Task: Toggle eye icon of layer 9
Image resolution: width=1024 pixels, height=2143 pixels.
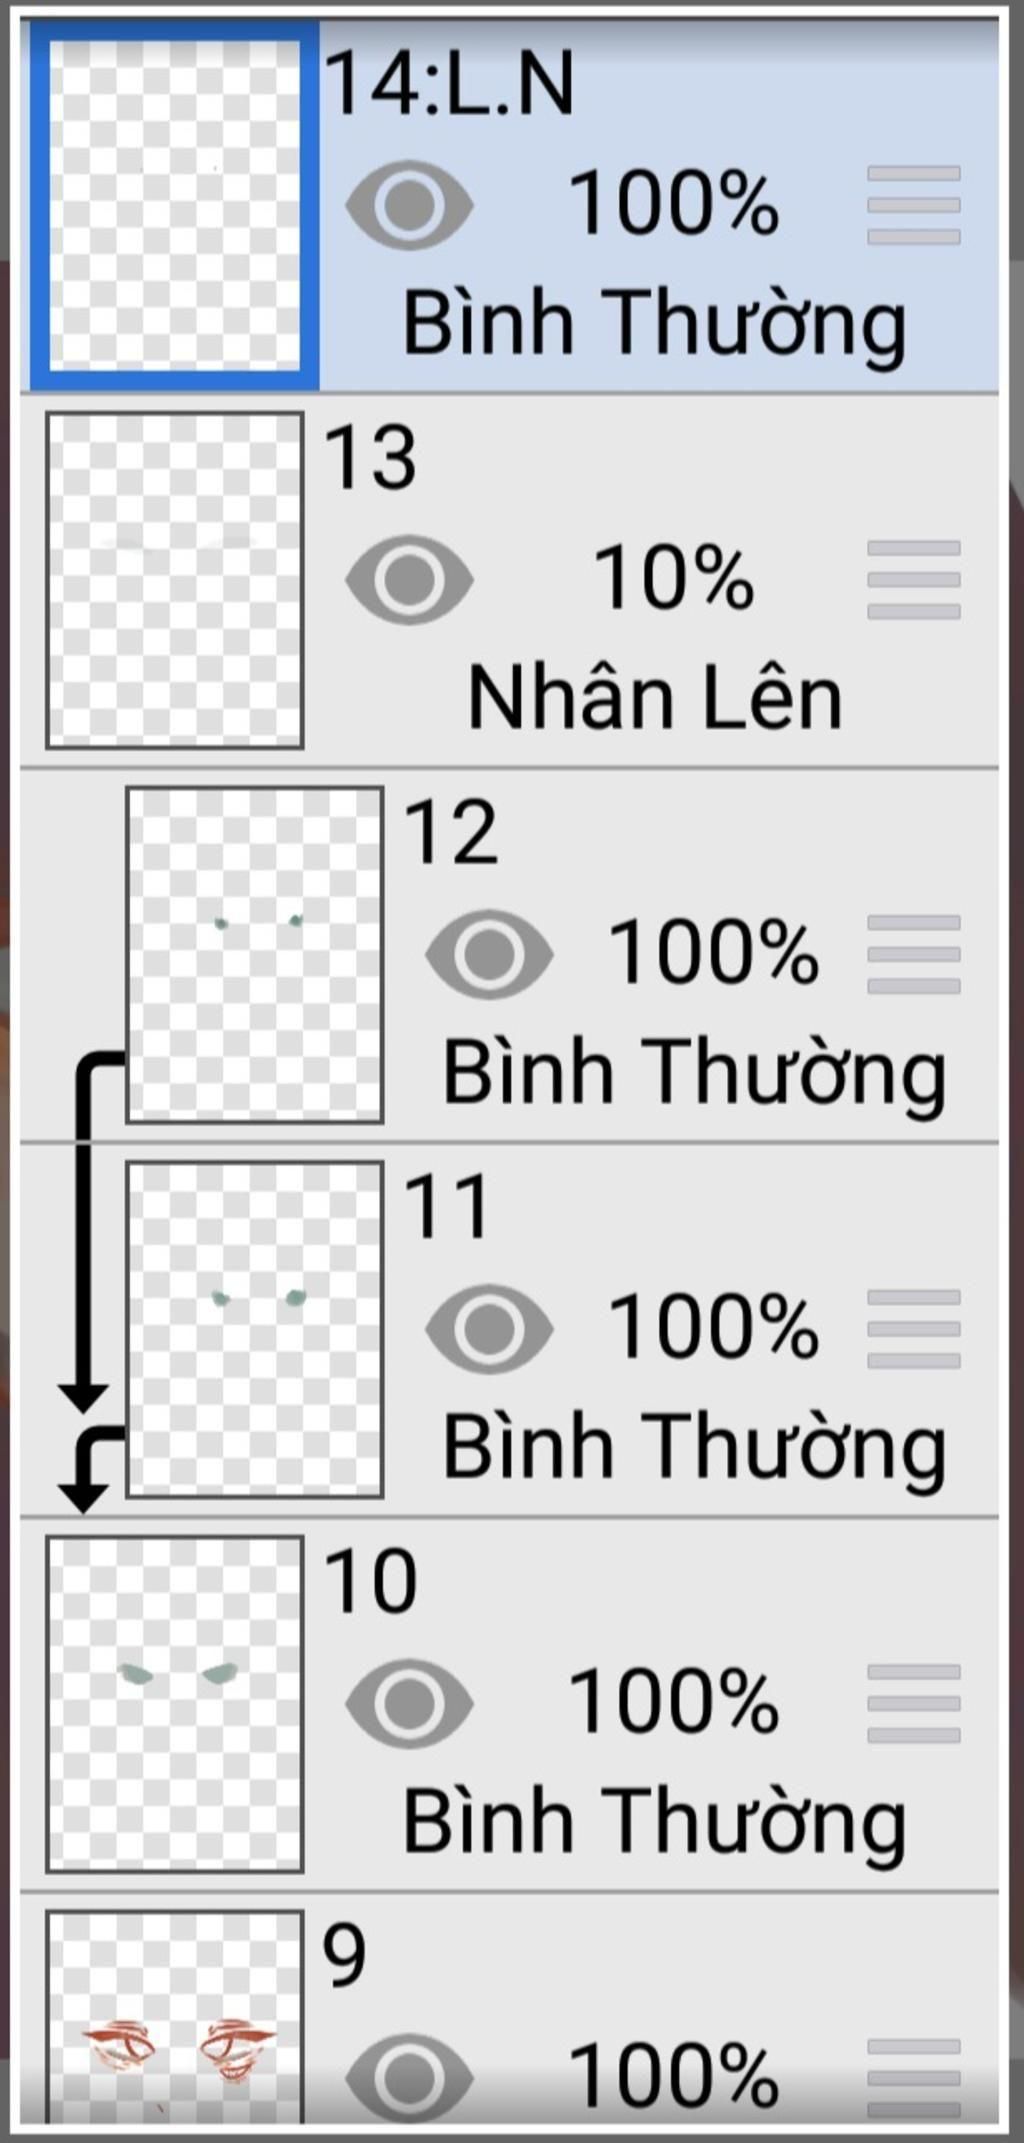Action: coord(409,2075)
